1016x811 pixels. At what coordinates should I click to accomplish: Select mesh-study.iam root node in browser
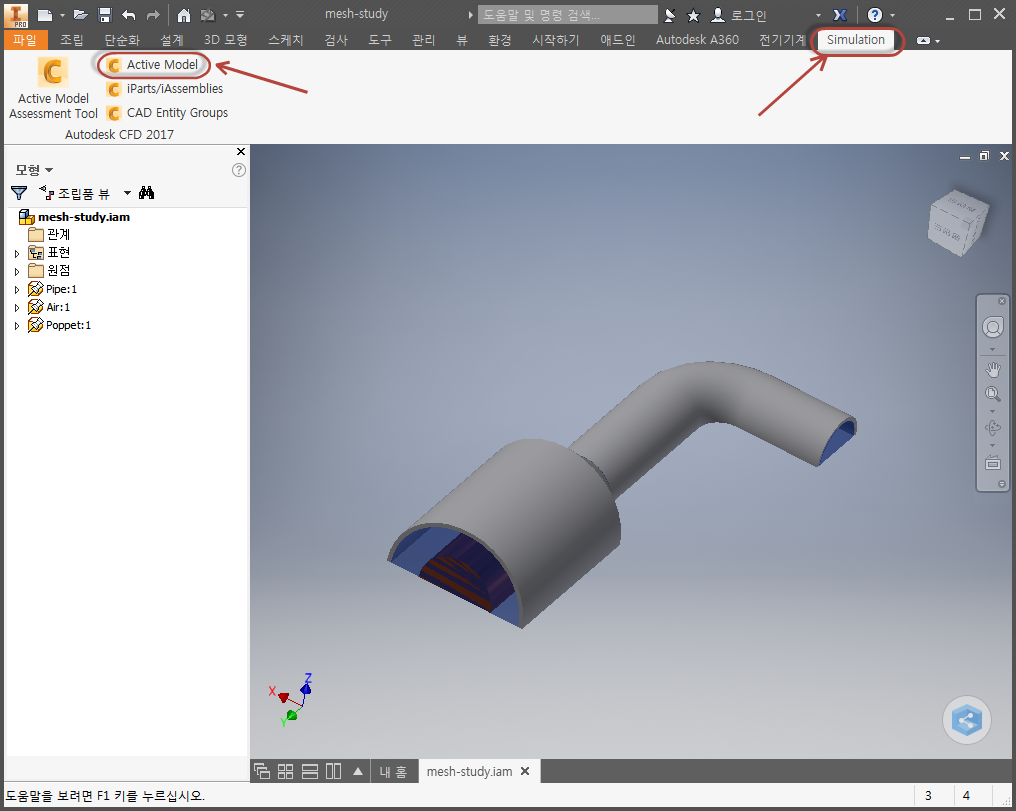tap(75, 217)
